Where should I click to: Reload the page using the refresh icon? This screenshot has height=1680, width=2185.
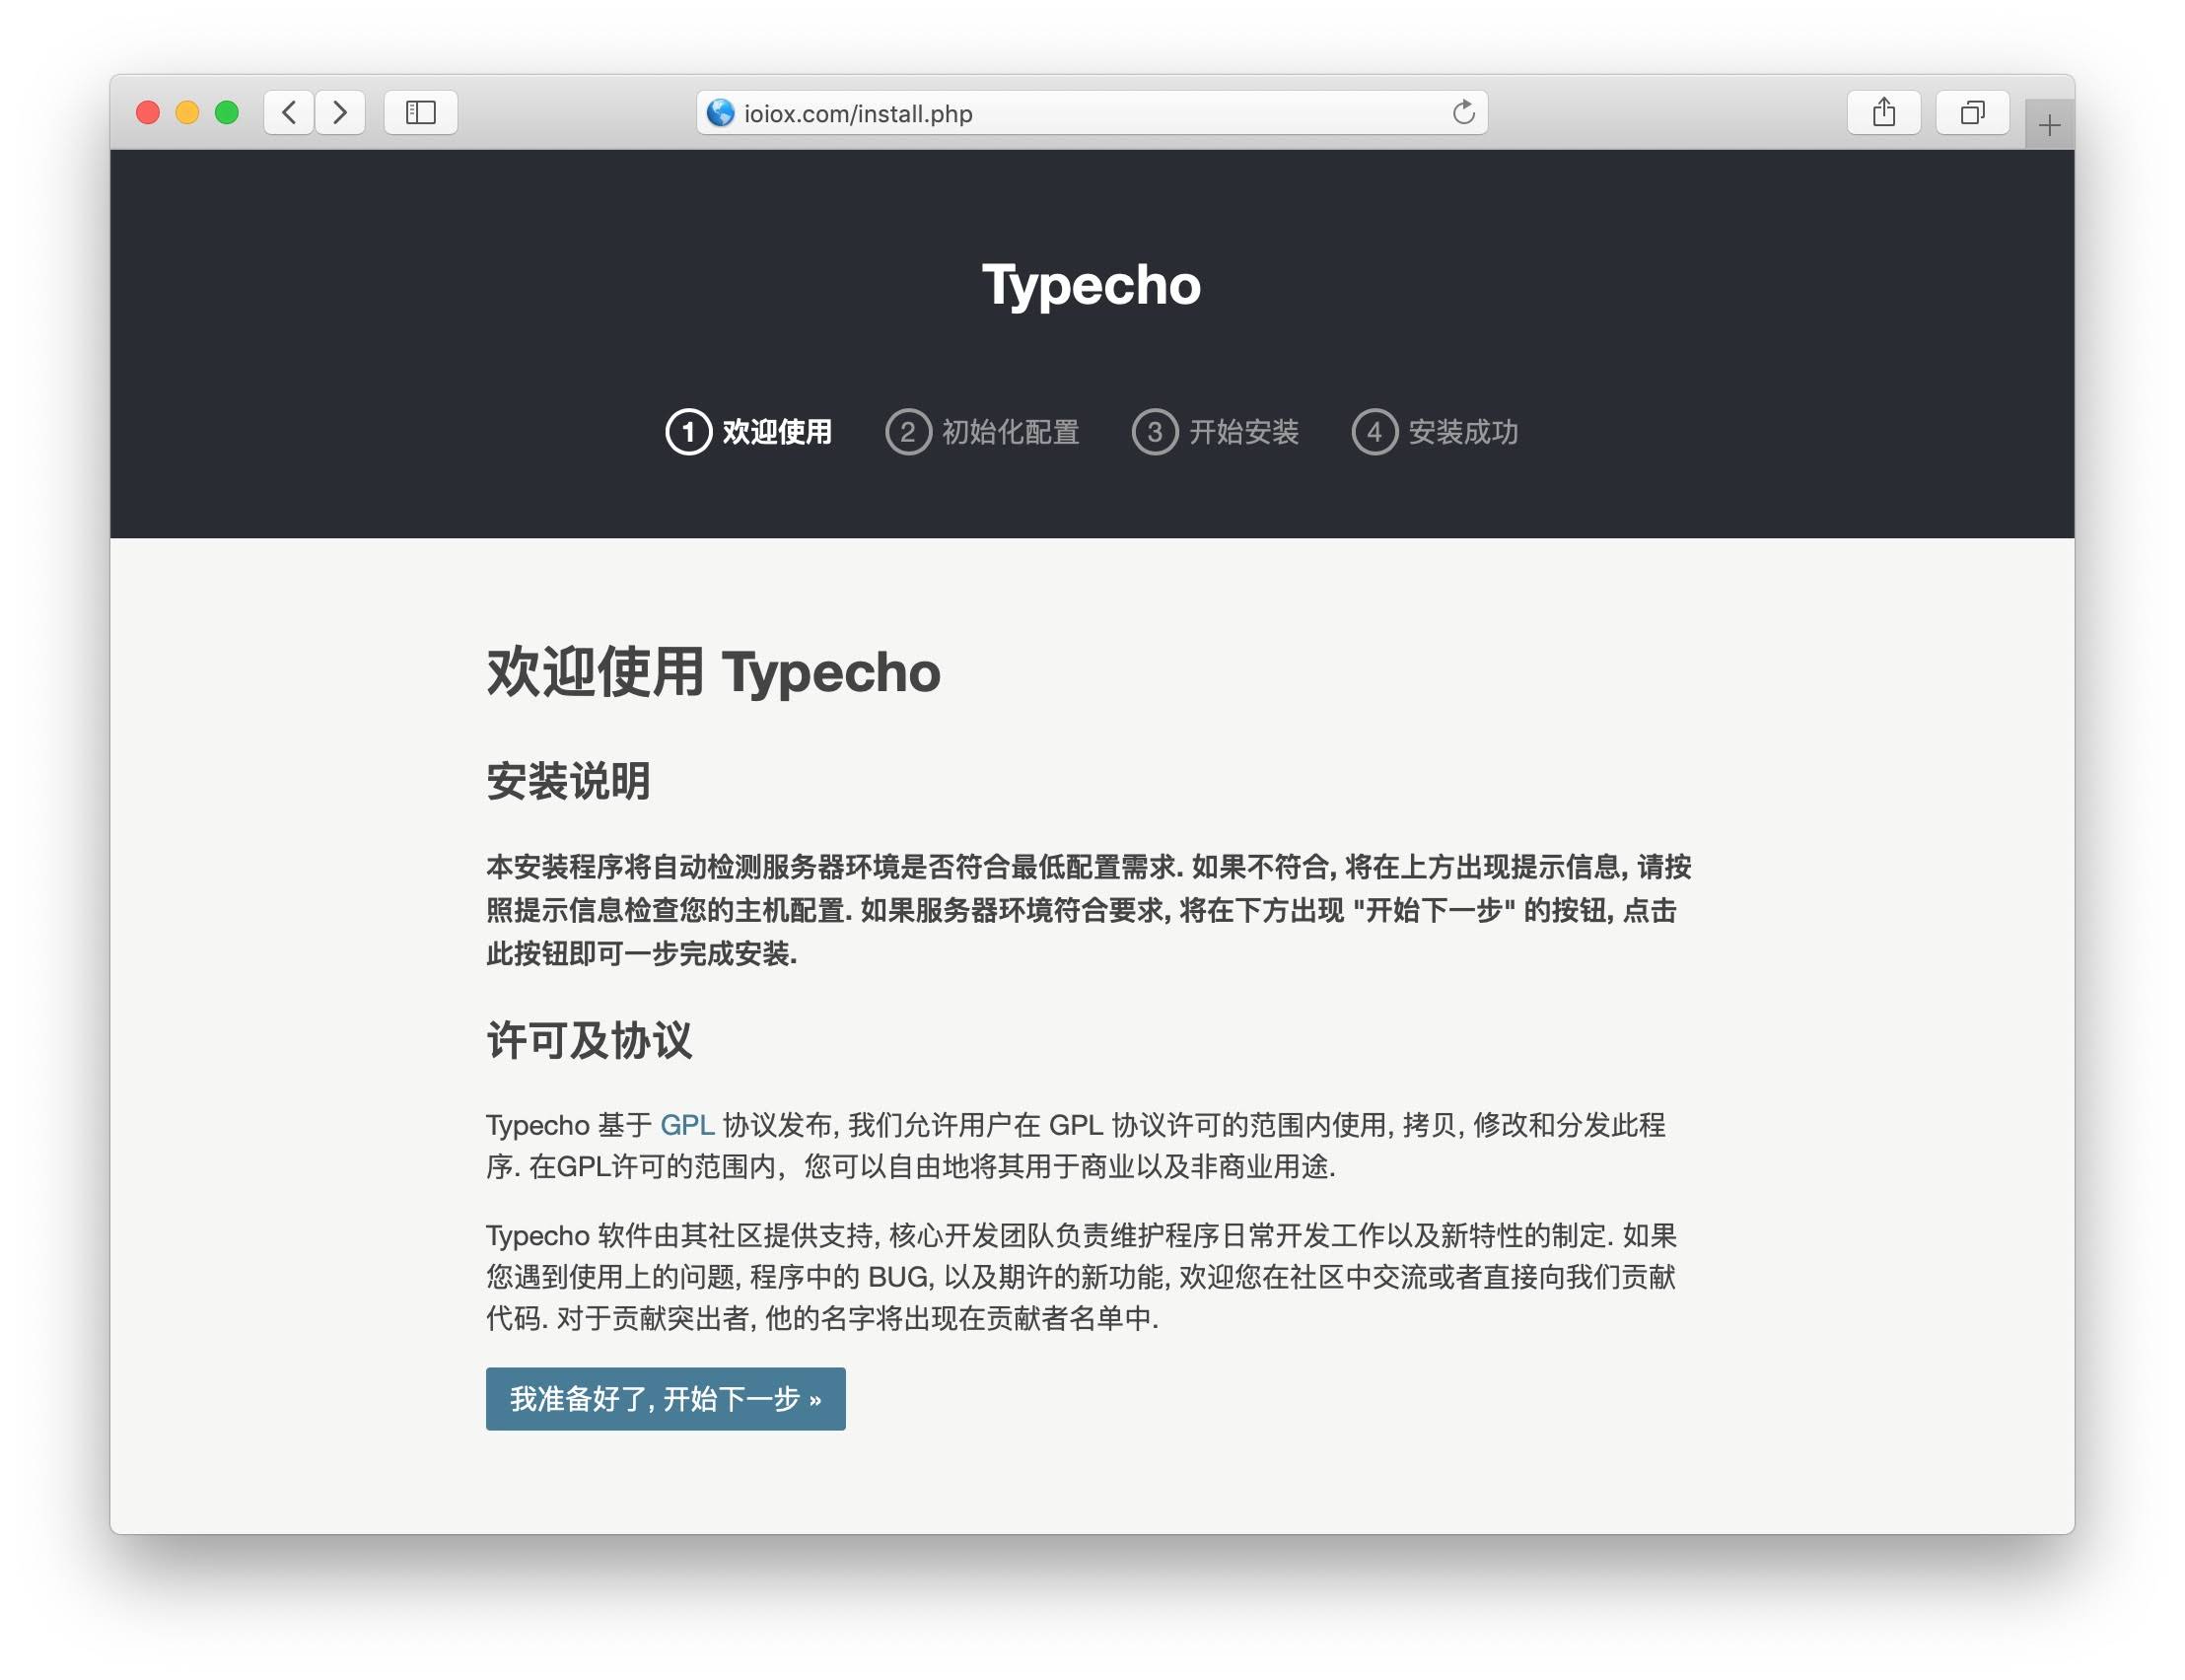1463,112
